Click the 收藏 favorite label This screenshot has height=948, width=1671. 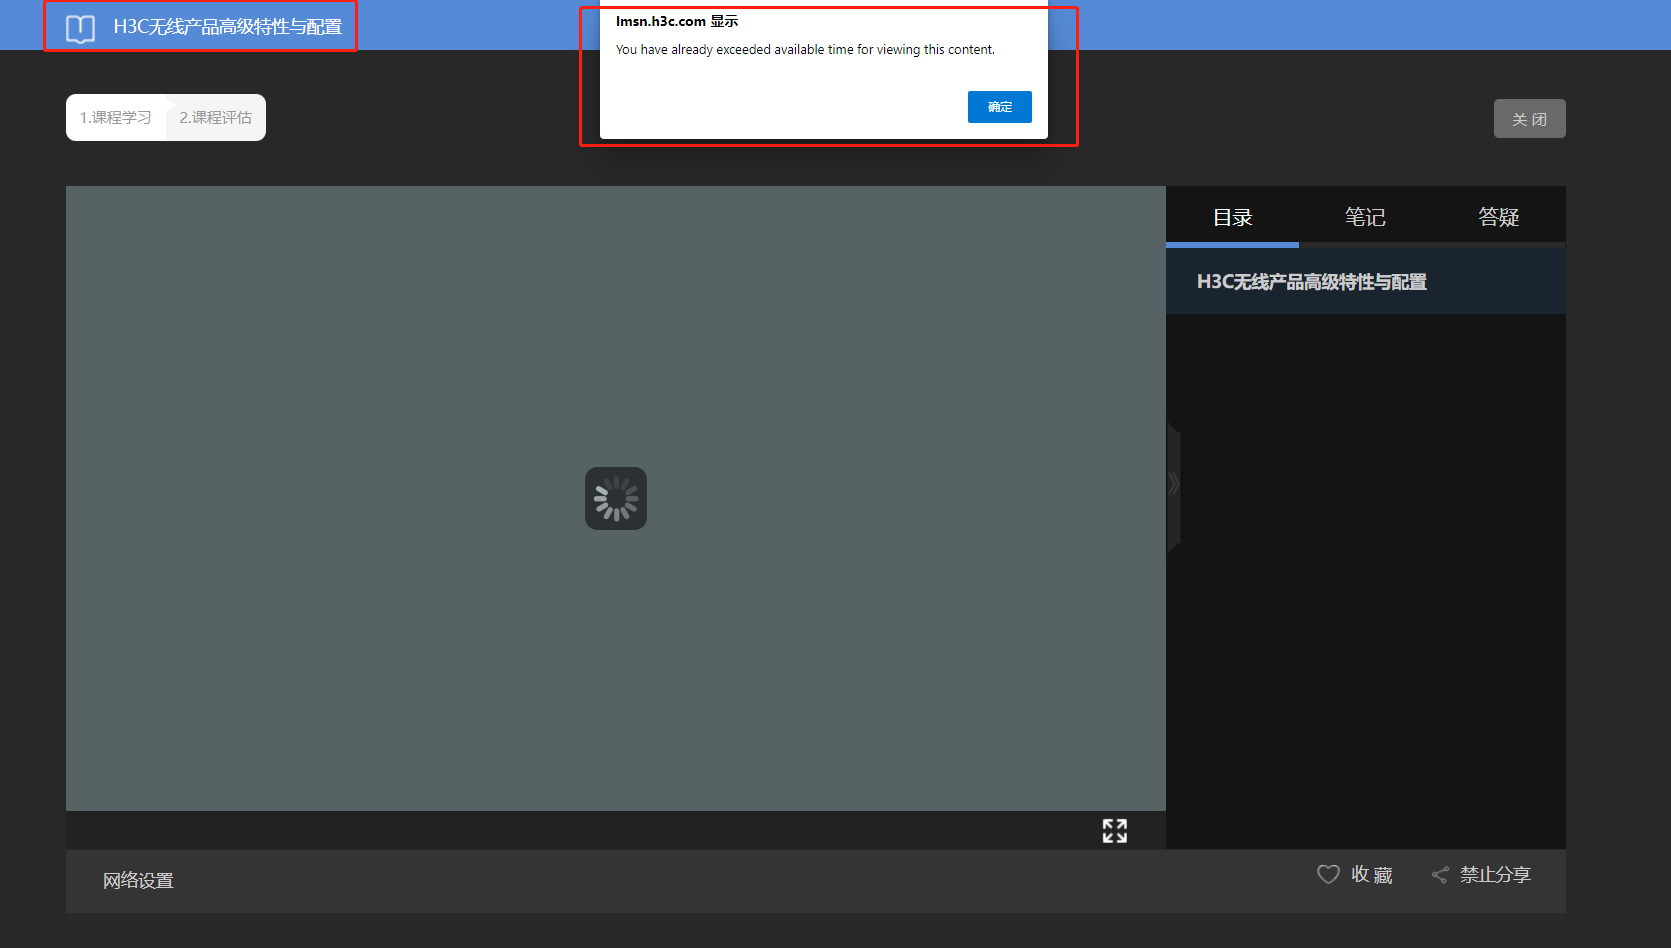[1372, 875]
